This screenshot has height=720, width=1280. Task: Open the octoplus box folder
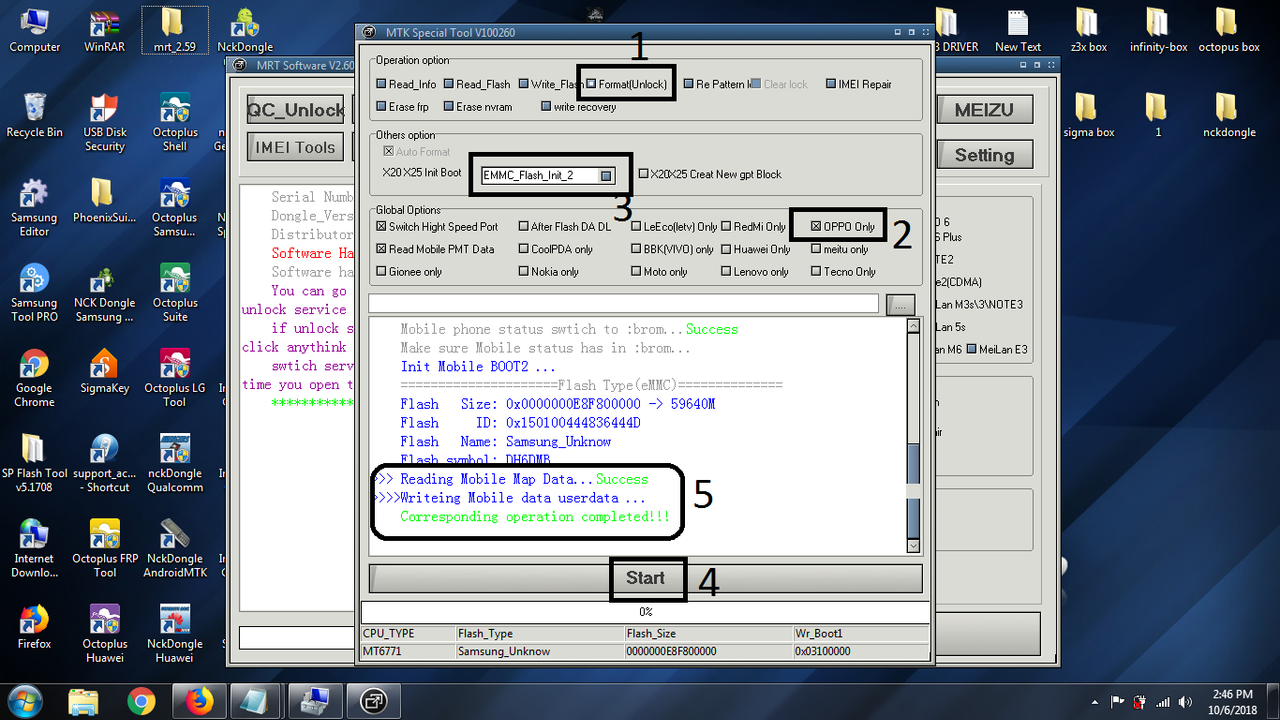point(1228,30)
